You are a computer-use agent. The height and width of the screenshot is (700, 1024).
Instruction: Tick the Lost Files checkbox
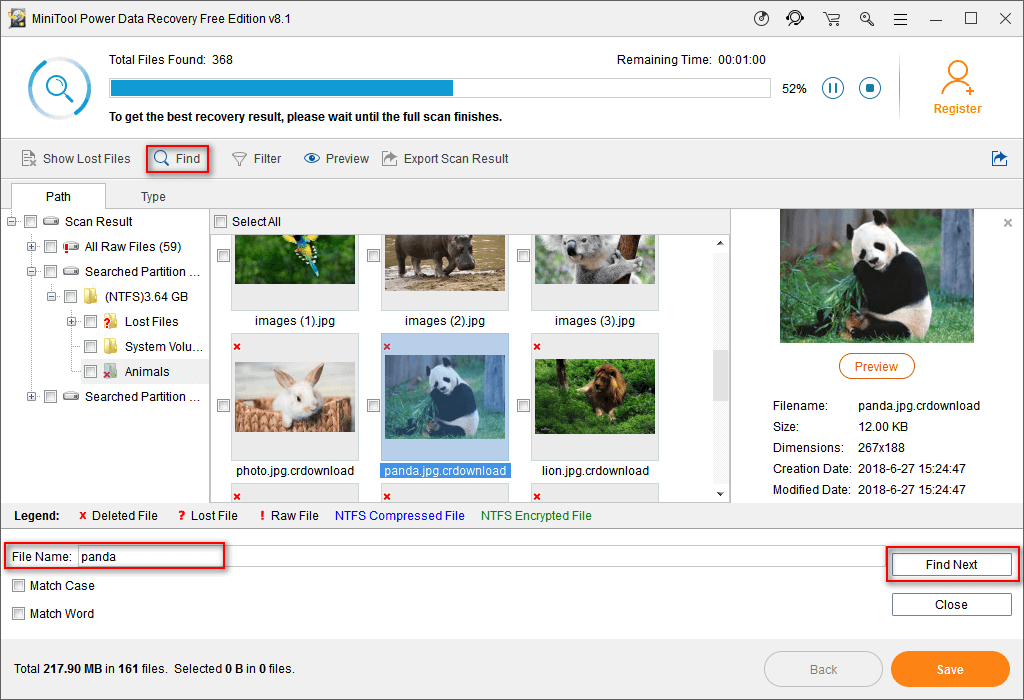pos(91,322)
